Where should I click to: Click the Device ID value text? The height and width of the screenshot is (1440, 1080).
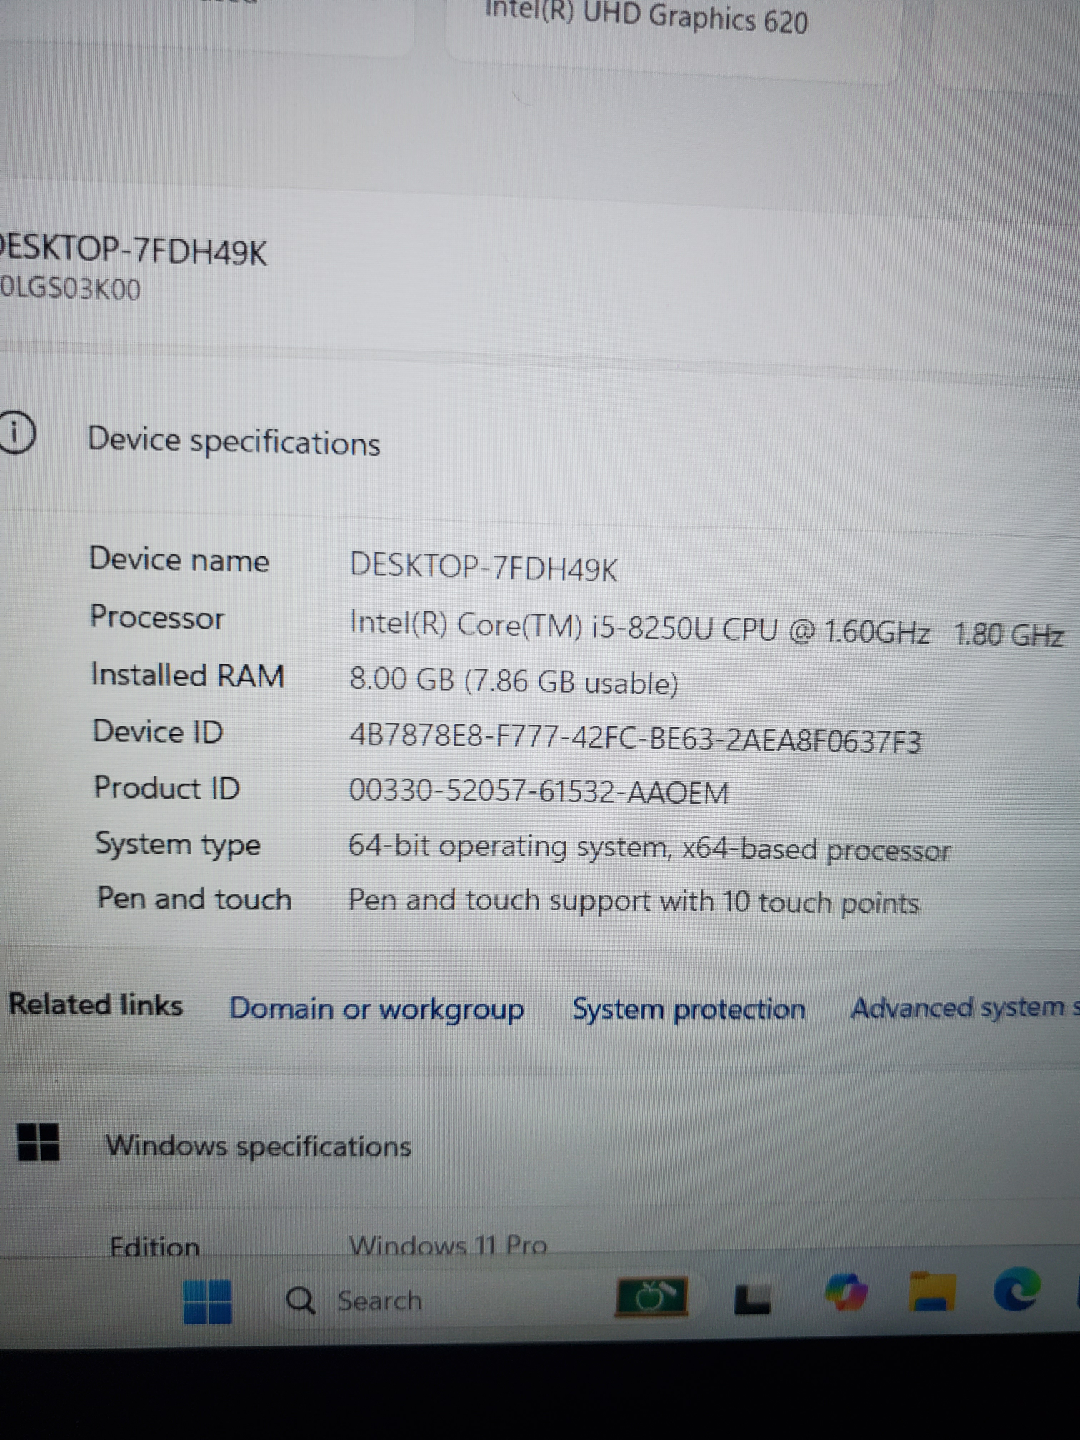pos(635,739)
